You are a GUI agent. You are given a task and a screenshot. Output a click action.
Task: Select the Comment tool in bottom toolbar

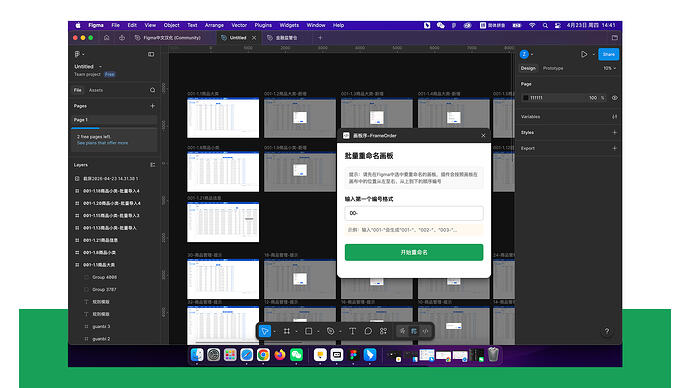click(x=368, y=331)
